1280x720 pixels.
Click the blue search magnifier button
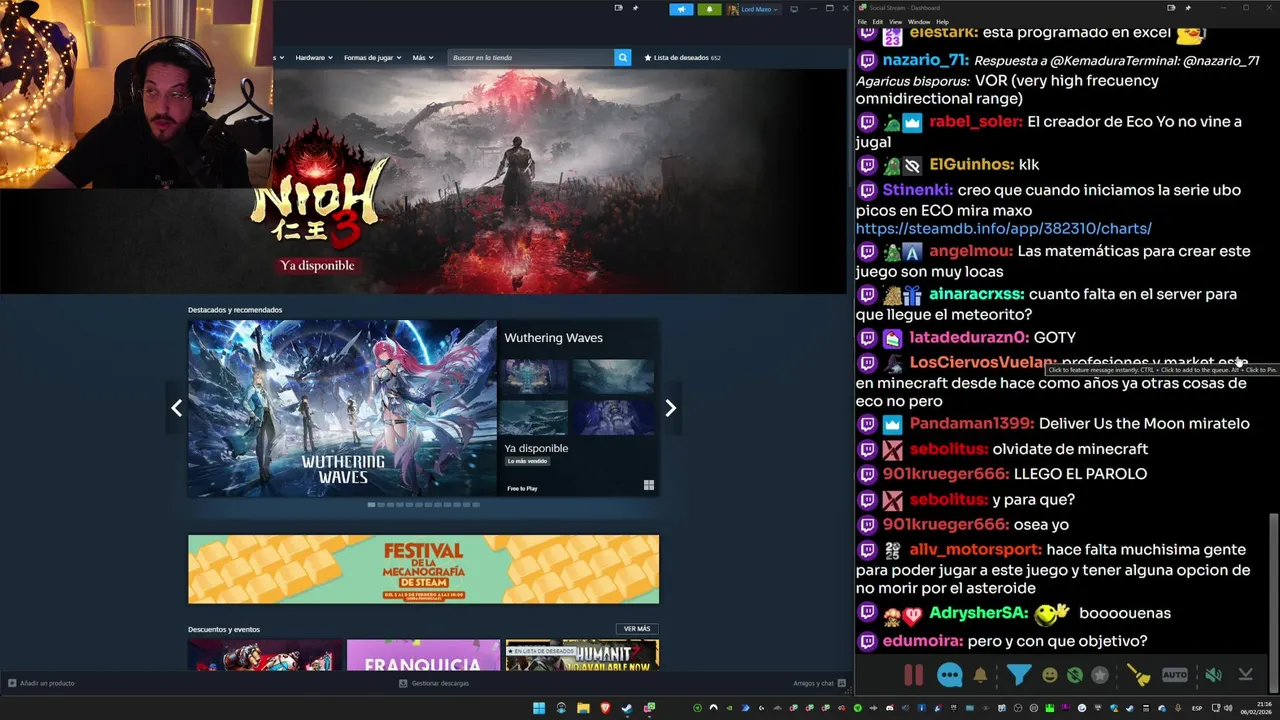pyautogui.click(x=622, y=58)
